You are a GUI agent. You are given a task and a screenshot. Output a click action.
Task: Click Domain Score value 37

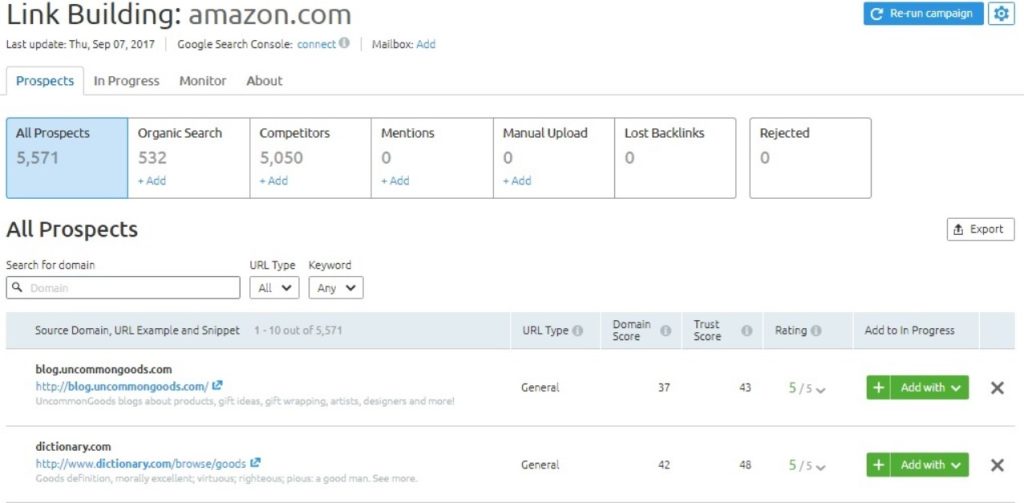pos(664,388)
